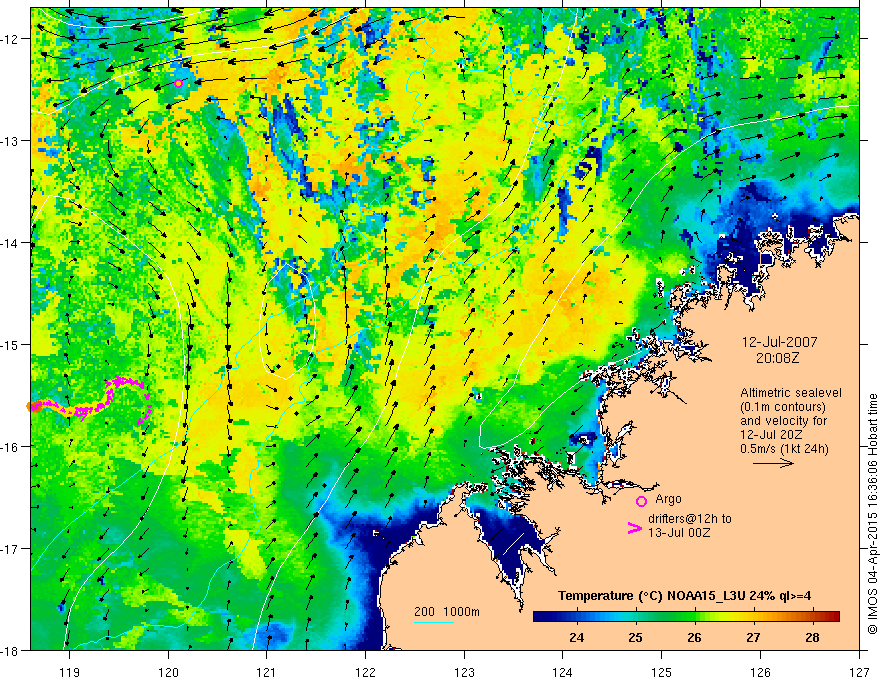Click the date label 12-Jul-2007
This screenshot has width=880, height=680.
780,342
